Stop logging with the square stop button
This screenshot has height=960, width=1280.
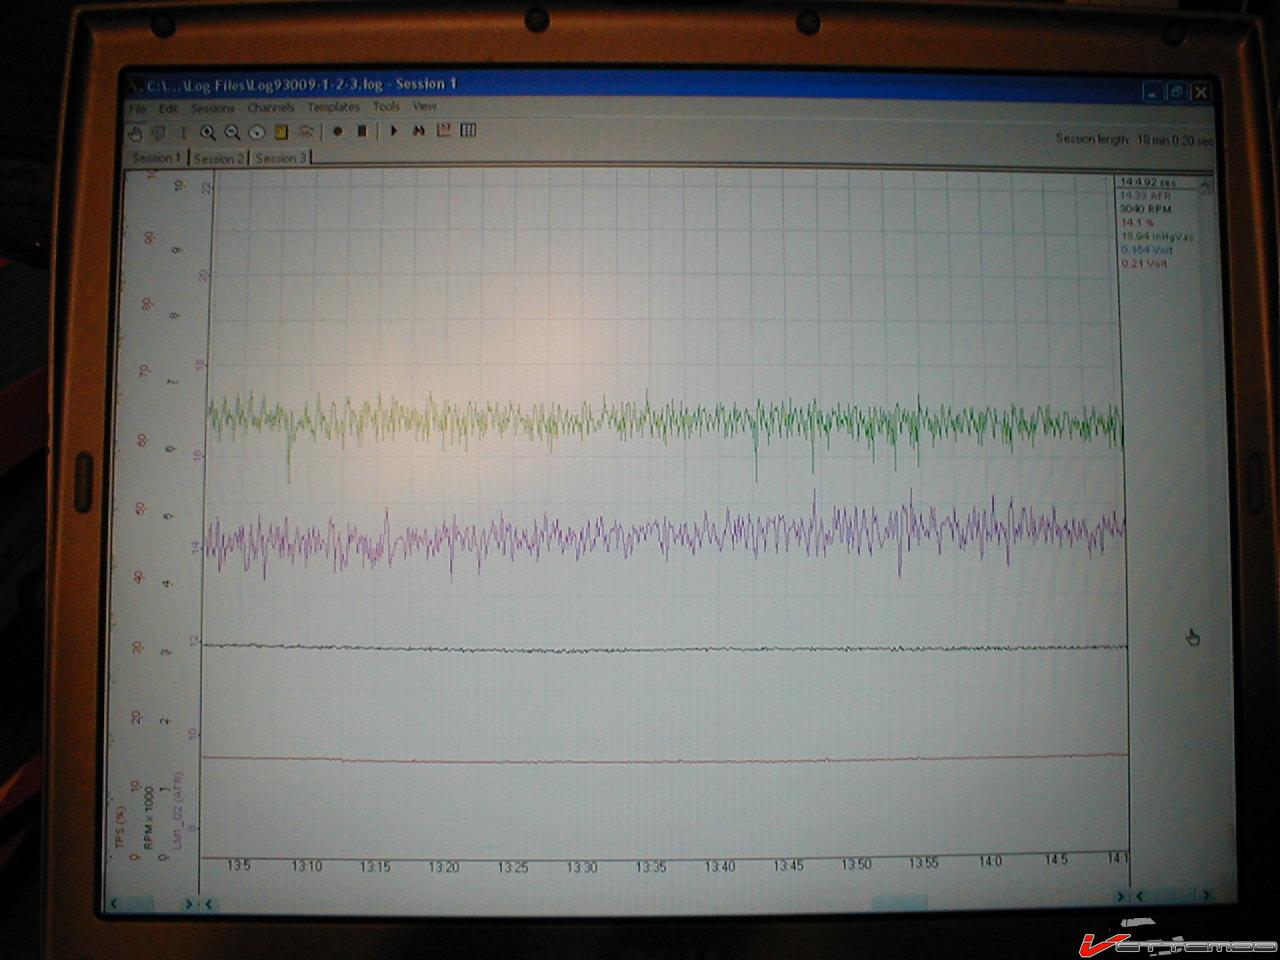pos(363,131)
